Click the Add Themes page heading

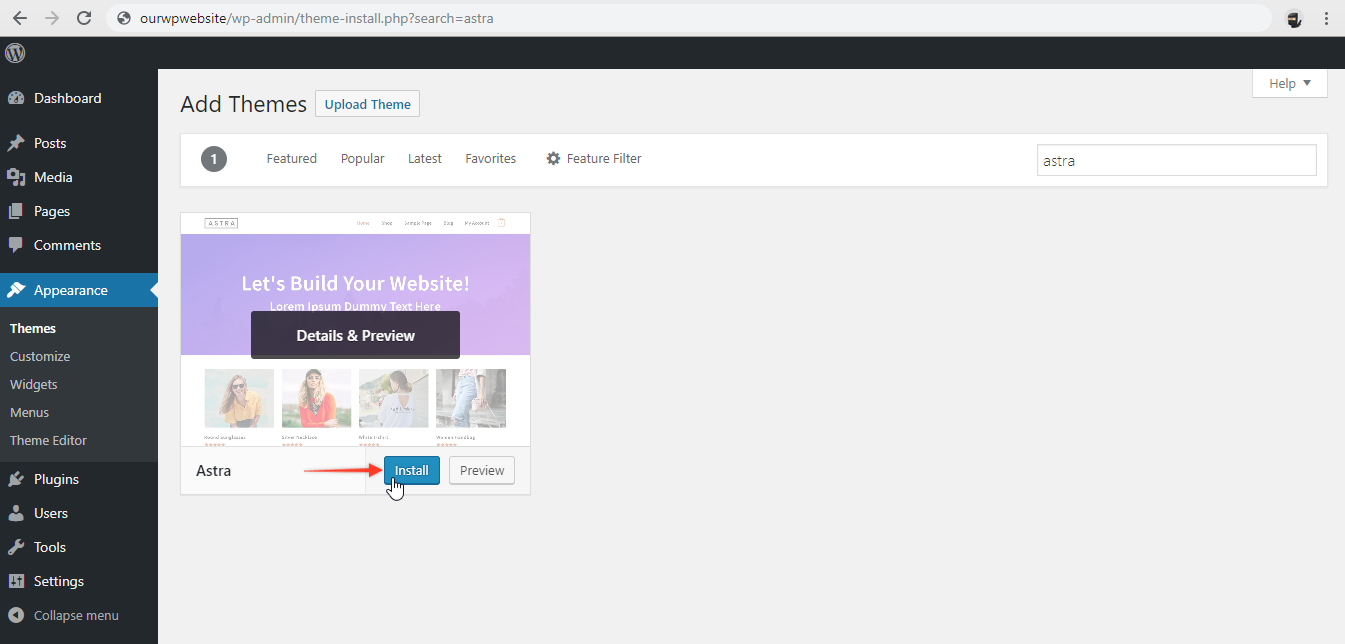click(243, 104)
